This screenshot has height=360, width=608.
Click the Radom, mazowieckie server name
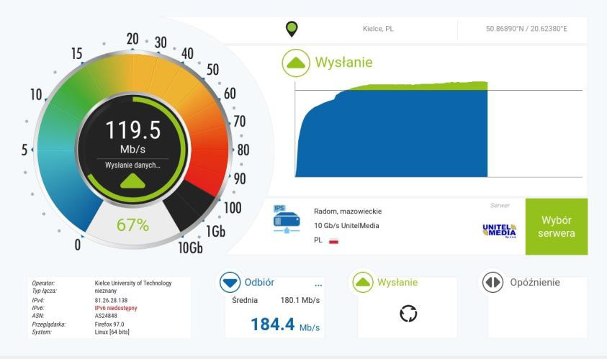[348, 211]
